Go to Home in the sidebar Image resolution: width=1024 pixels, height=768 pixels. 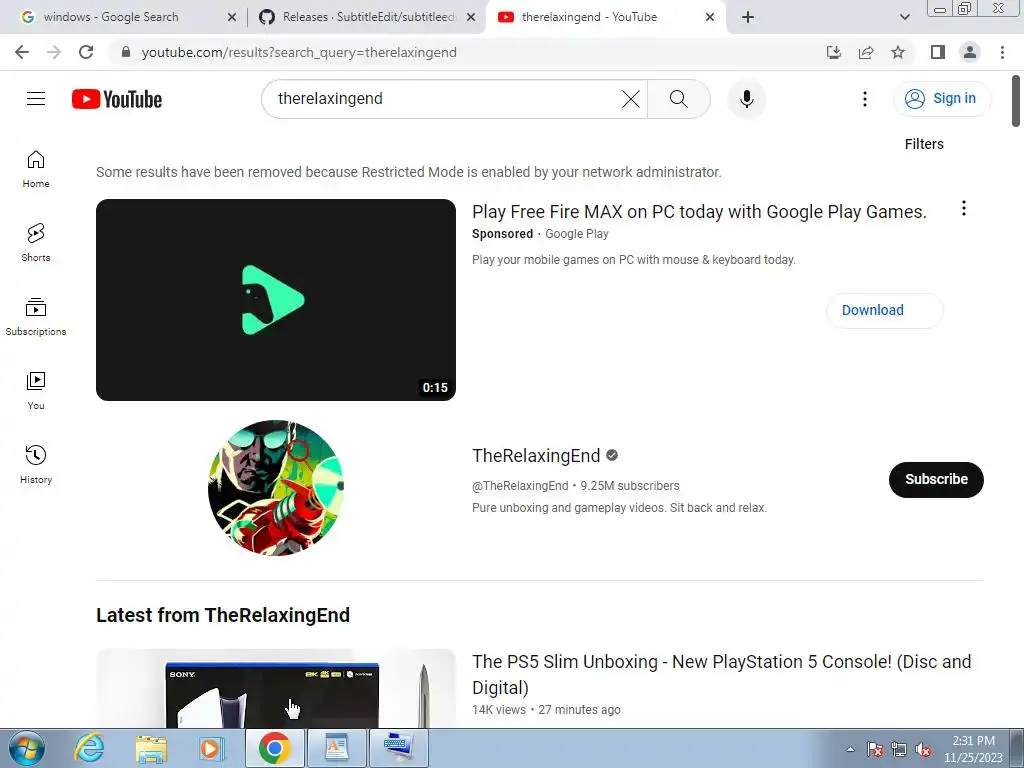(36, 169)
